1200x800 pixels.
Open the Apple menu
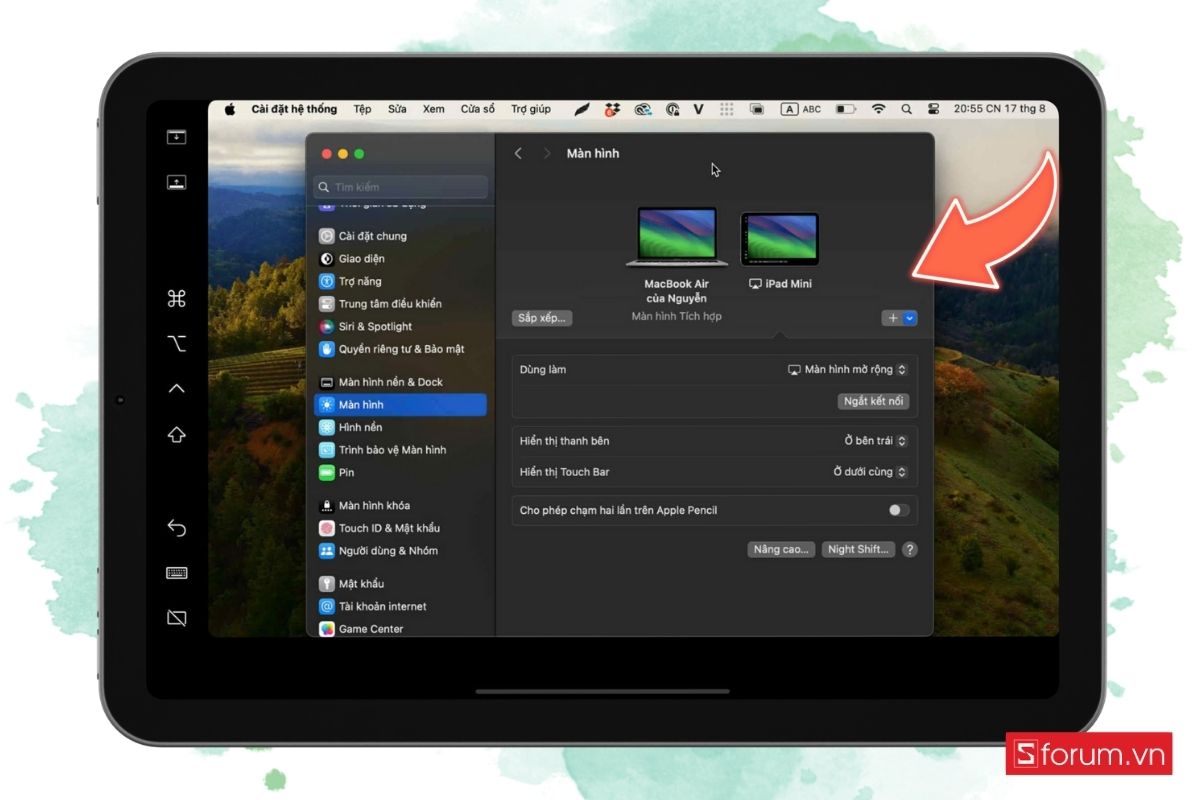pyautogui.click(x=229, y=109)
